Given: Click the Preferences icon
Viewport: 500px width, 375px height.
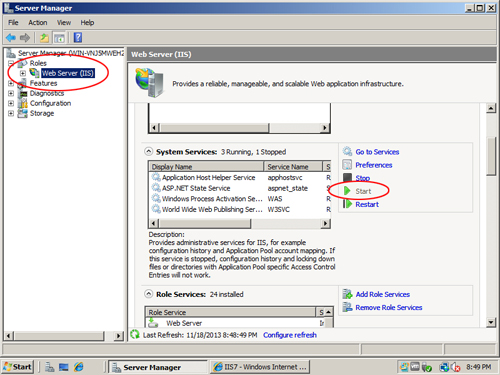Looking at the screenshot, I should click(x=347, y=164).
